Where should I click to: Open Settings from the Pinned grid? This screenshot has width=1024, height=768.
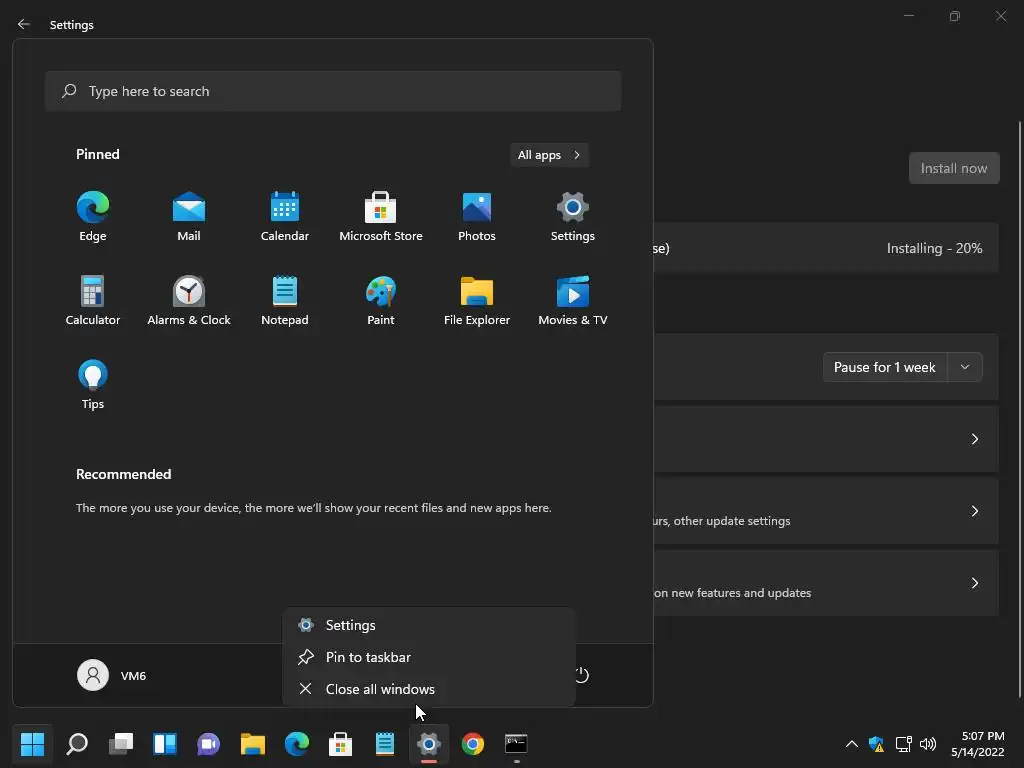coord(573,217)
